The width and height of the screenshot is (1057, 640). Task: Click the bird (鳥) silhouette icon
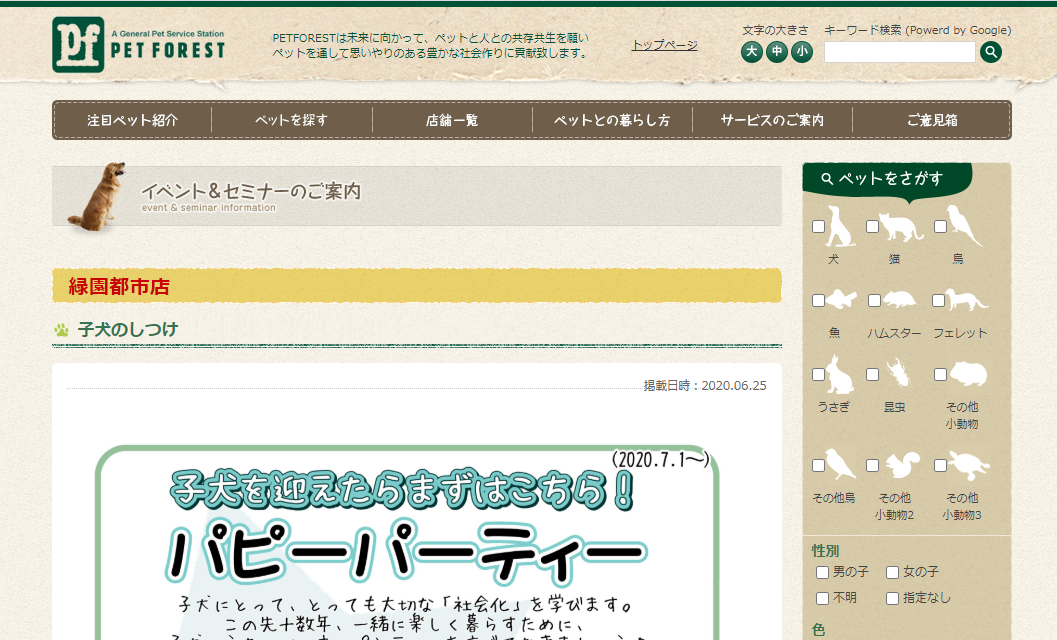pyautogui.click(x=965, y=226)
